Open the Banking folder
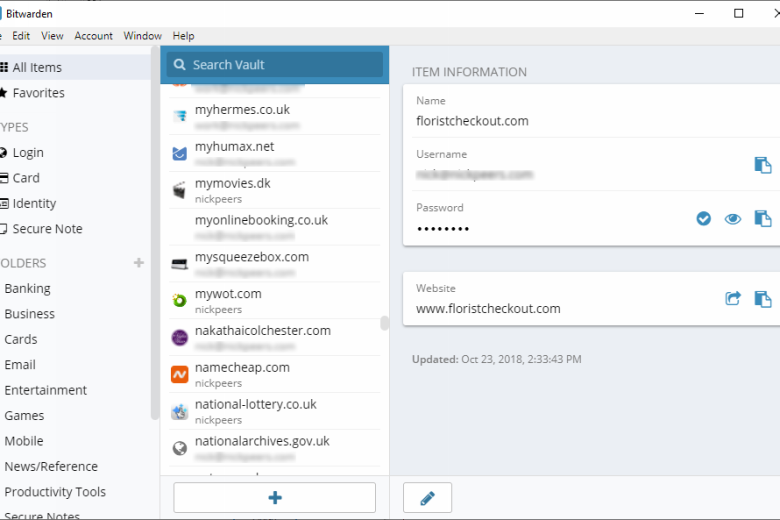This screenshot has width=780, height=520. 27,289
